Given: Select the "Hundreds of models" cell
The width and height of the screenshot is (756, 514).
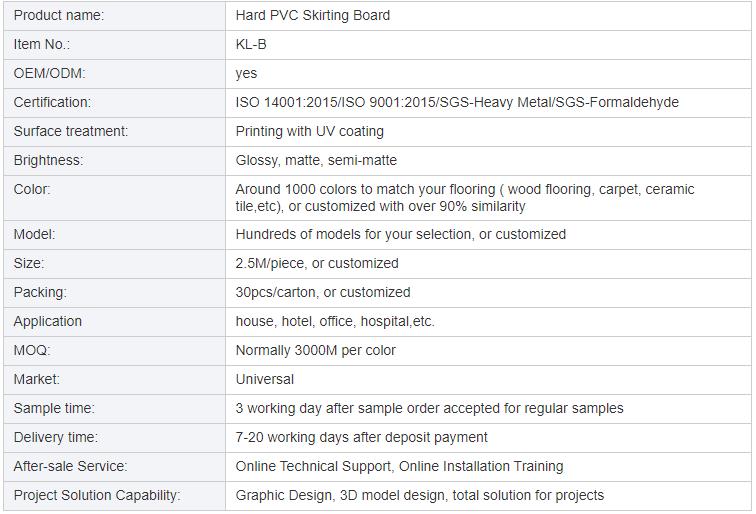Looking at the screenshot, I should click(400, 235).
